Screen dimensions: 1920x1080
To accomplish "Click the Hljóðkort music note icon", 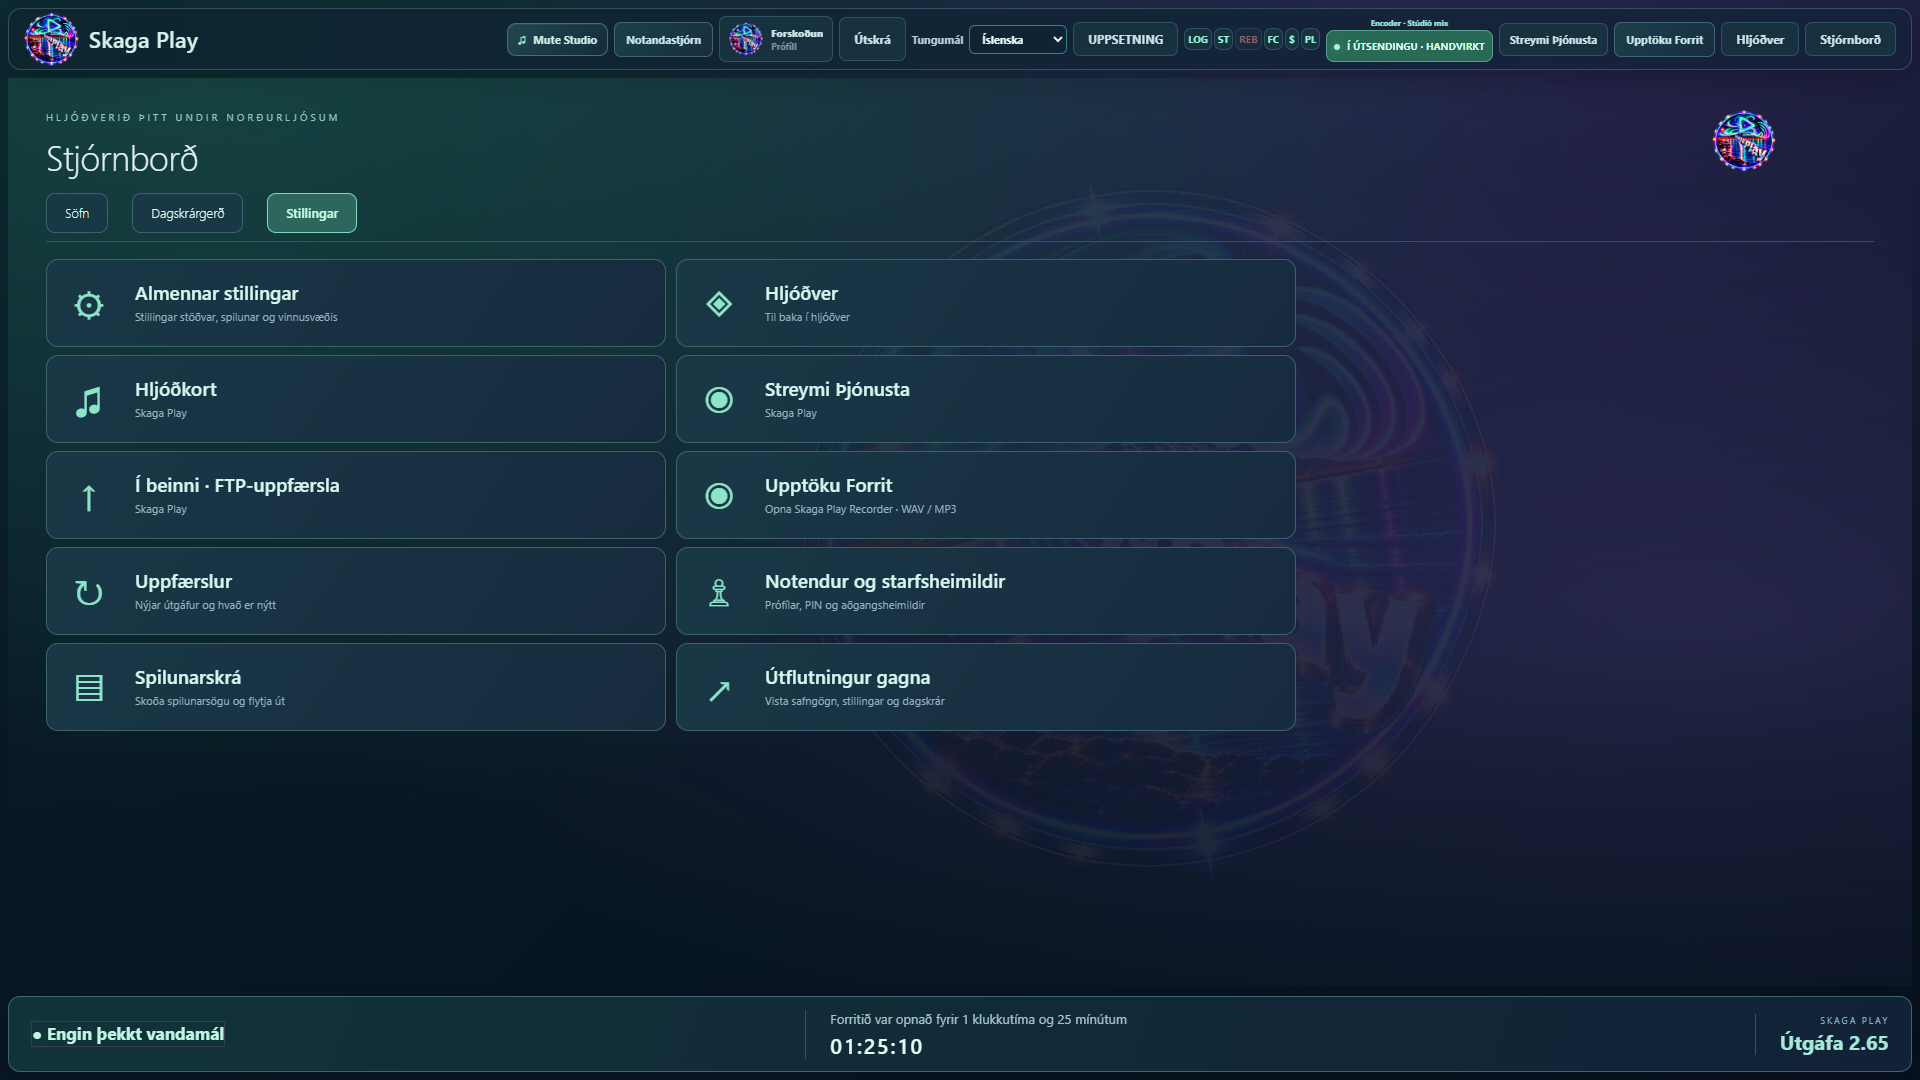I will pos(89,401).
